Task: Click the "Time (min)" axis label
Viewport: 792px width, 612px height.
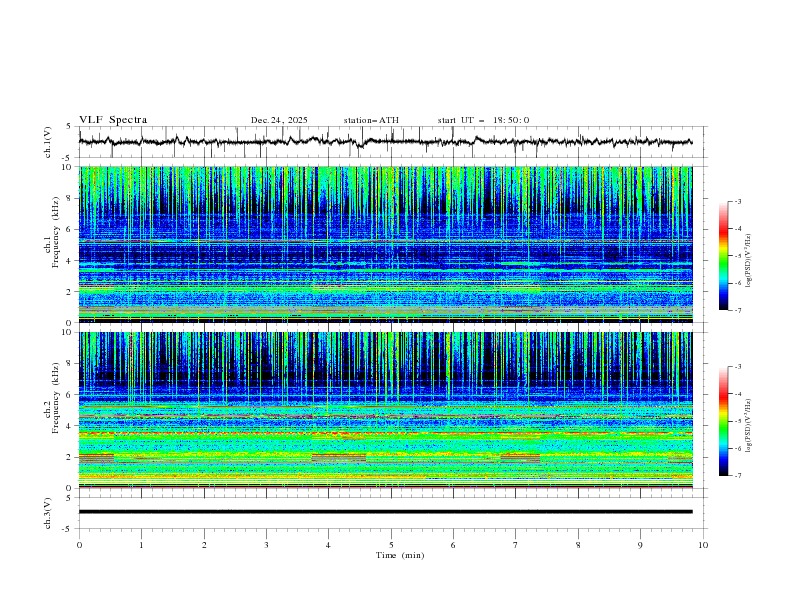Action: click(400, 555)
